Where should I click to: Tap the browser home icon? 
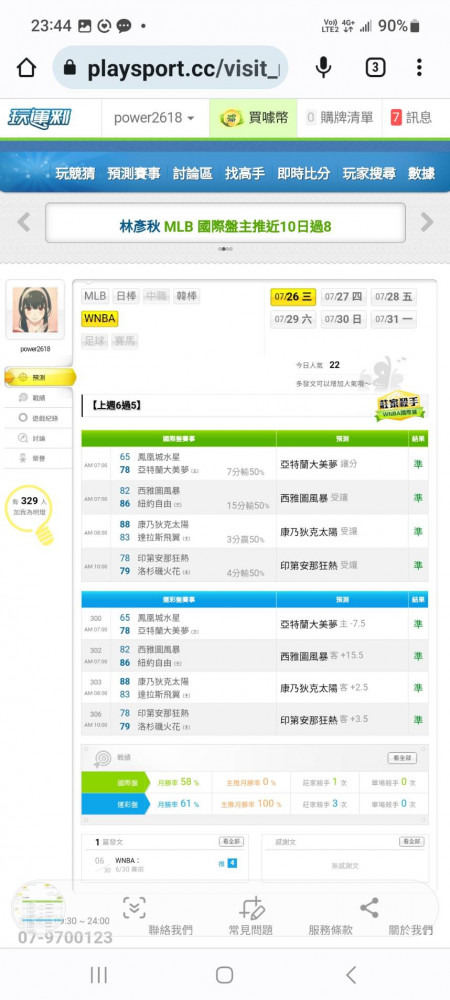[x=26, y=68]
